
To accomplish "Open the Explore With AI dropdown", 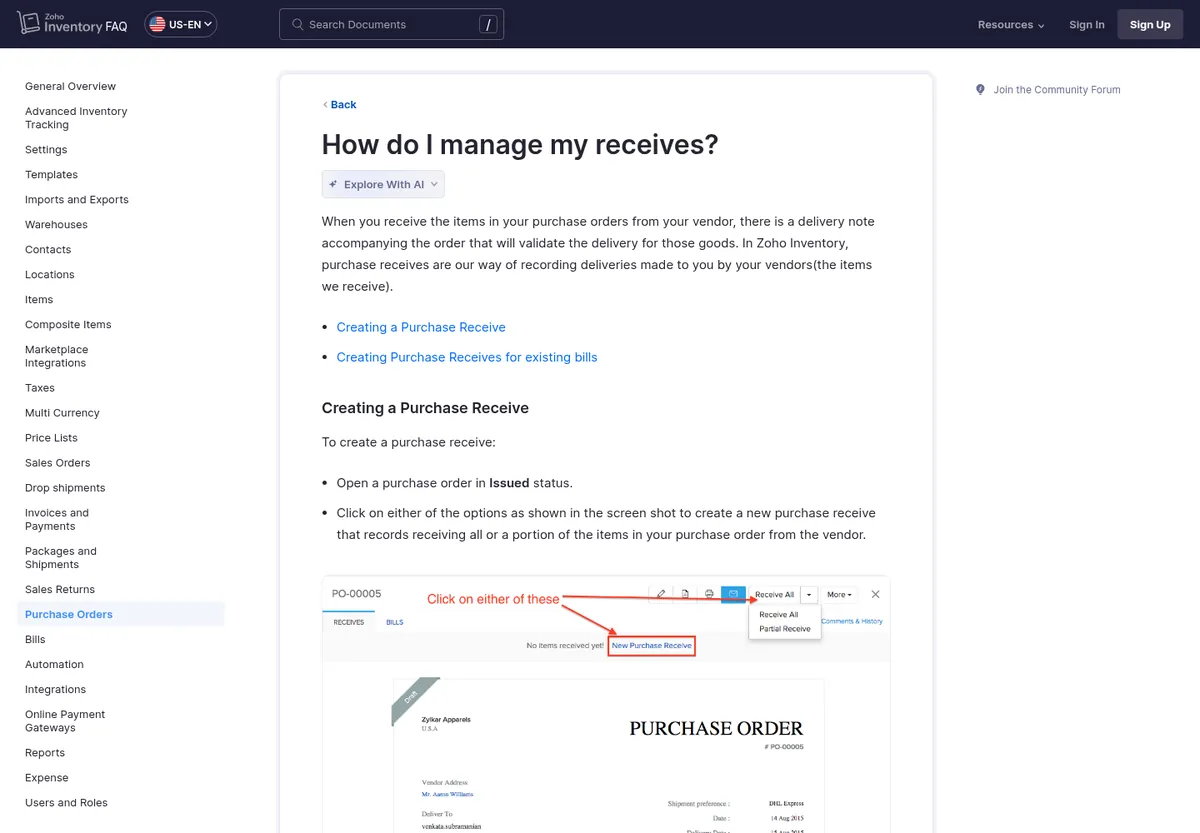I will [383, 184].
